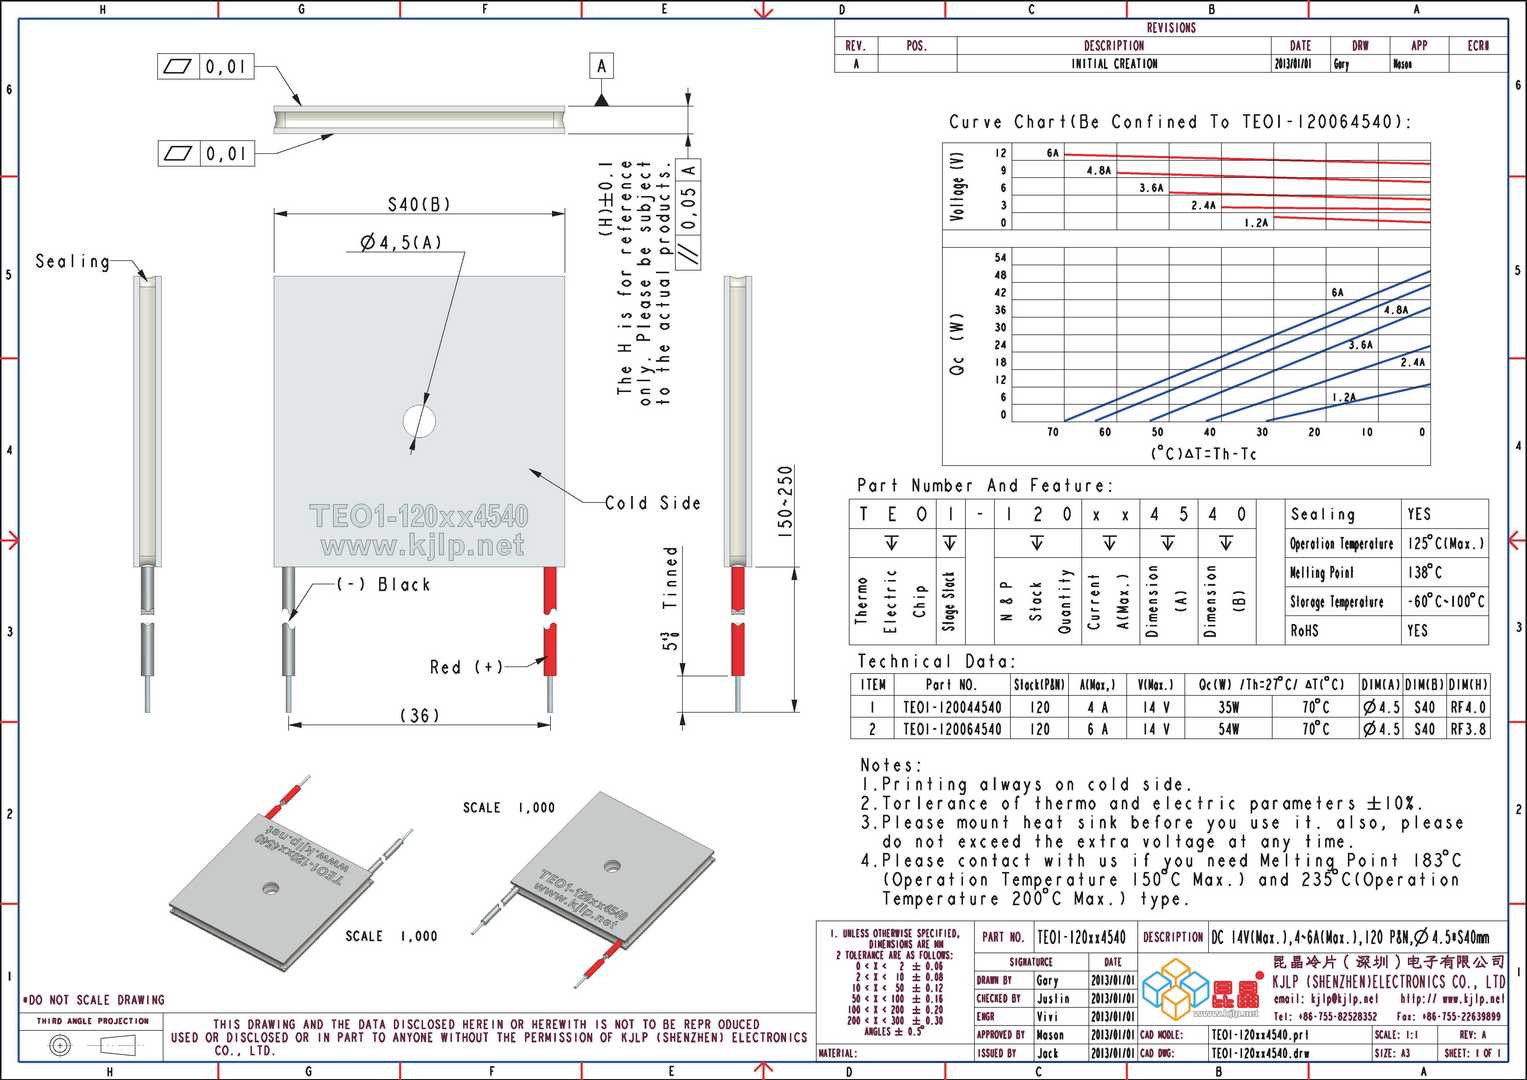Screen dimensions: 1527x1080
Task: Click part number TEO1-12004540 in the table
Action: coord(951,707)
